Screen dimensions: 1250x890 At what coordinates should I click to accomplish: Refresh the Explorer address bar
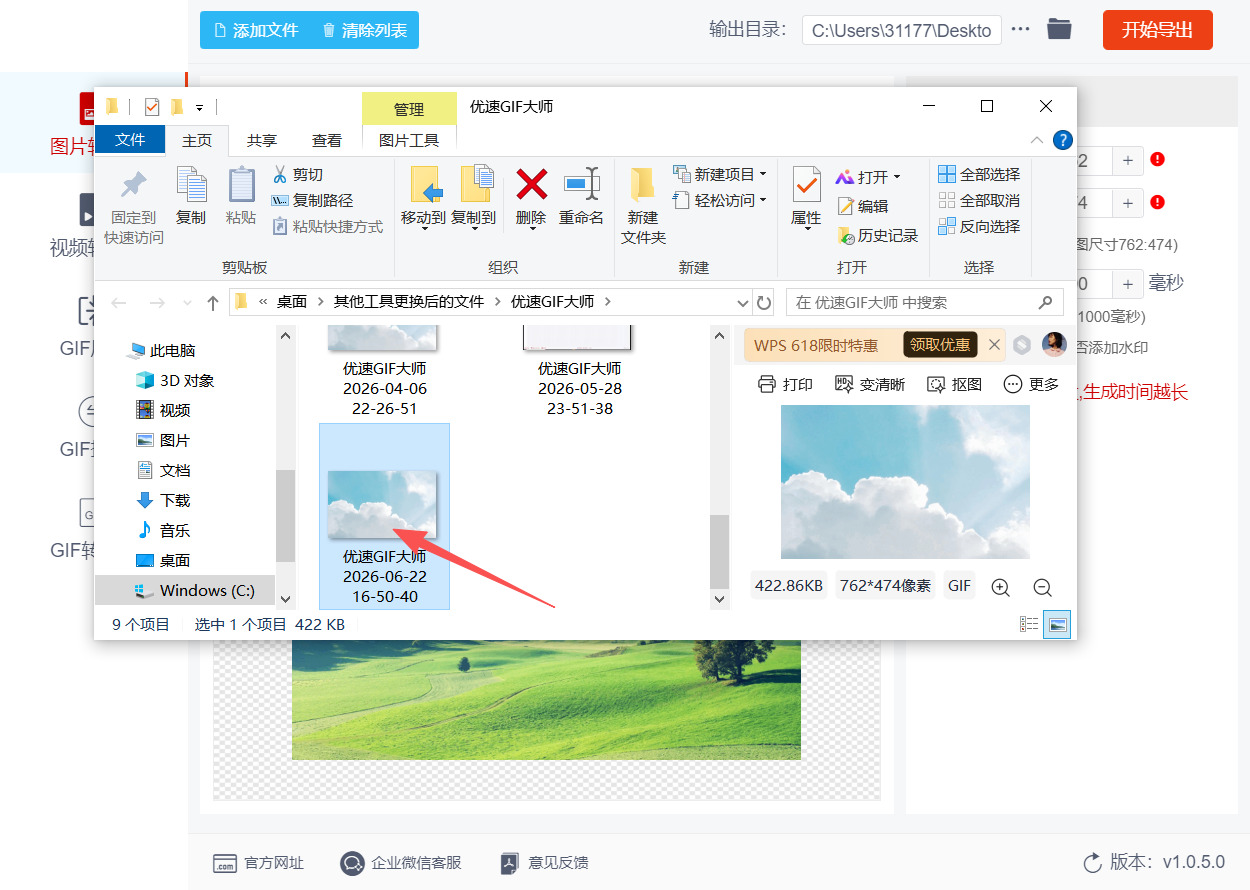pyautogui.click(x=764, y=302)
